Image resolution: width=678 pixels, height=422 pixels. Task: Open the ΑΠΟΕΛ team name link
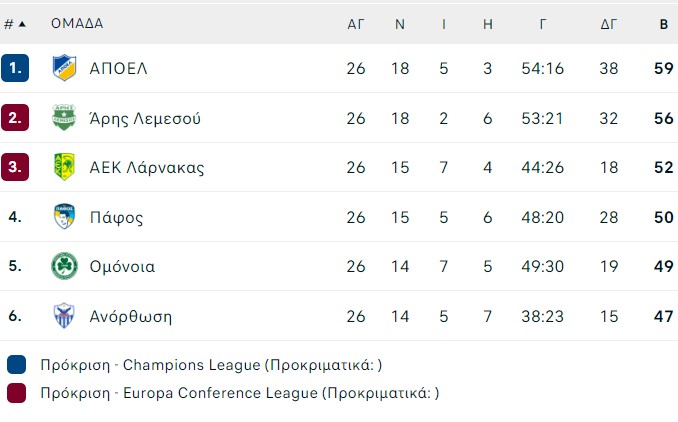[x=118, y=68]
